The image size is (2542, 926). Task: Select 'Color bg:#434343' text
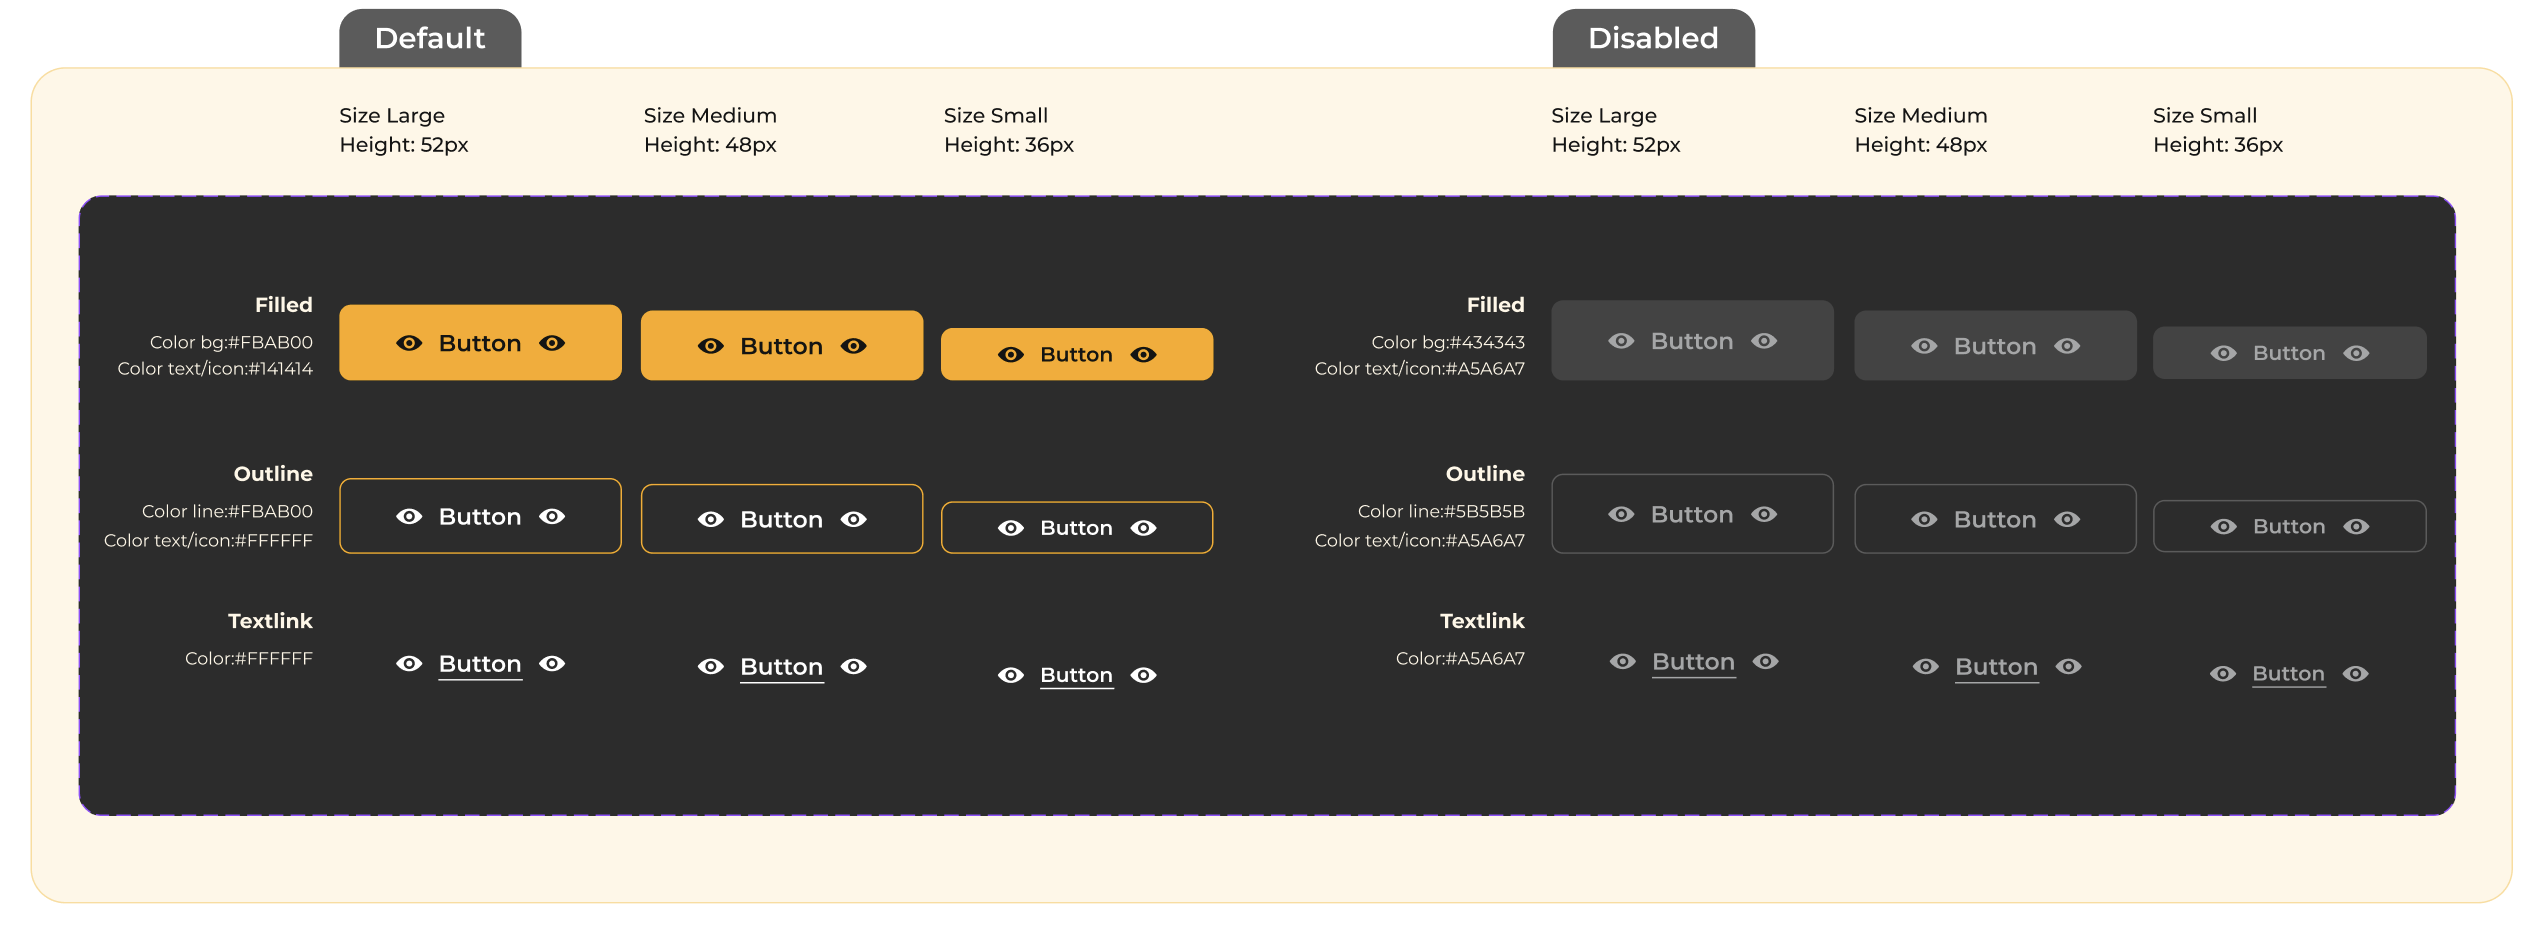(1448, 342)
